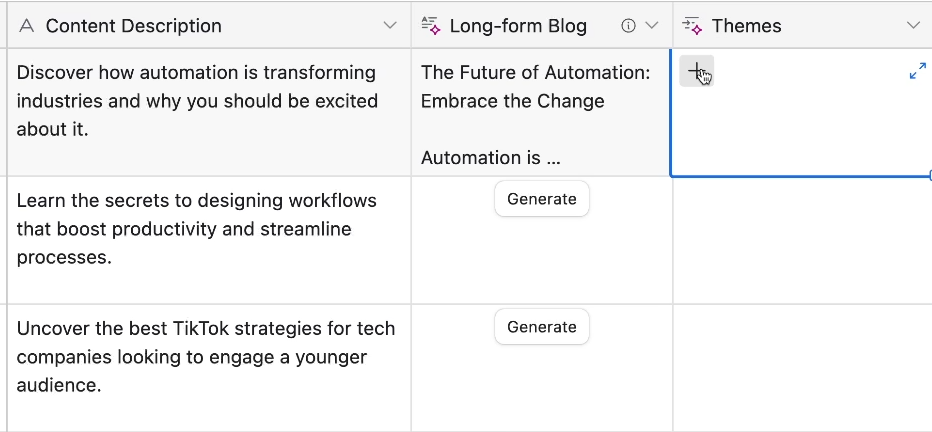This screenshot has width=932, height=432.
Task: Select the automation content description cell
Action: coord(209,112)
